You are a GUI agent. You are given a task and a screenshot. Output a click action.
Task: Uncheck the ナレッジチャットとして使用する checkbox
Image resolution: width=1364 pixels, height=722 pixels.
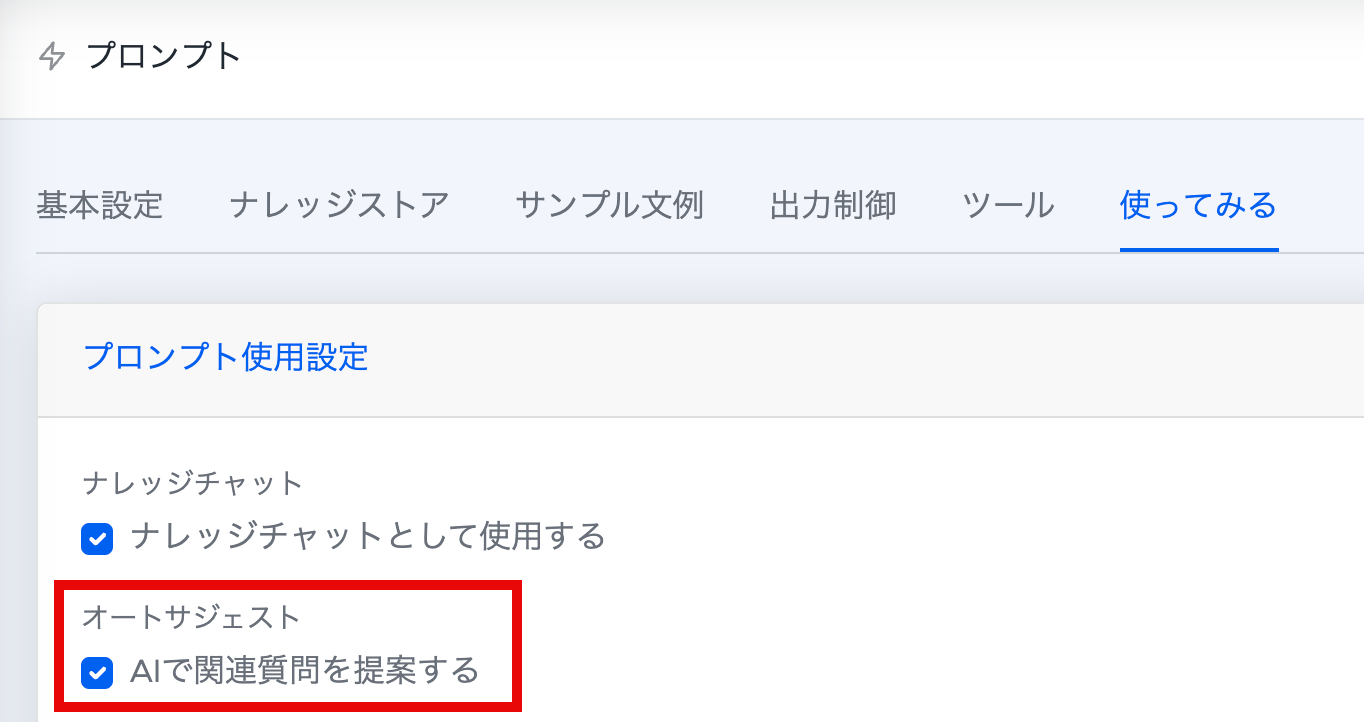[x=97, y=539]
